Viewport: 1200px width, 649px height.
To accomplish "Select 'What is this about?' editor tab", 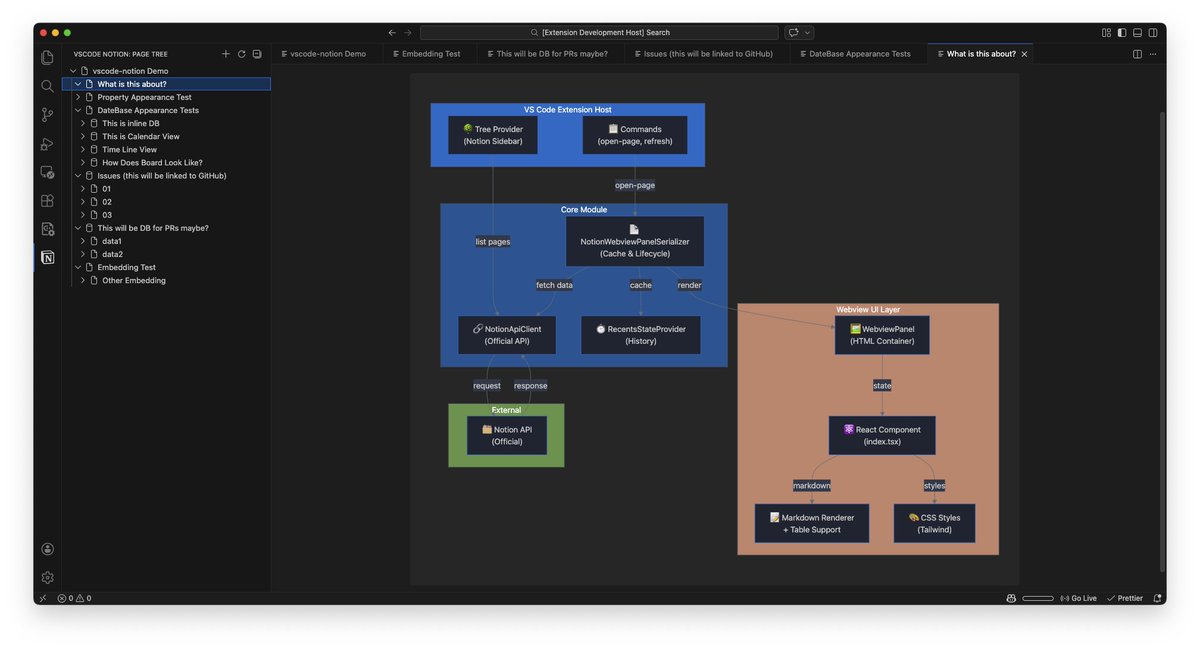I will click(x=981, y=54).
